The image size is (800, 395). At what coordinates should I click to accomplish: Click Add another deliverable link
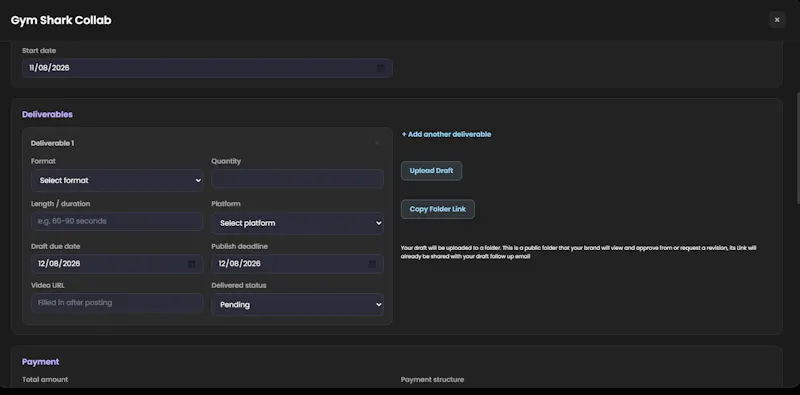click(x=446, y=134)
